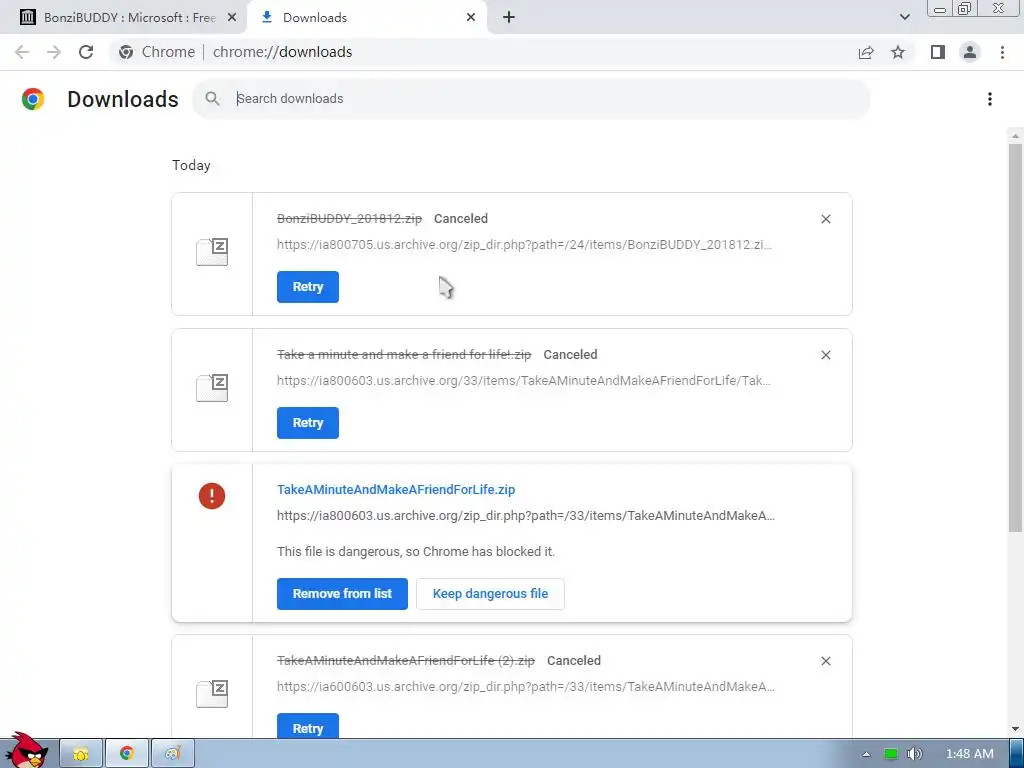Open the Angry Birds start button
The width and height of the screenshot is (1024, 768).
(26, 751)
